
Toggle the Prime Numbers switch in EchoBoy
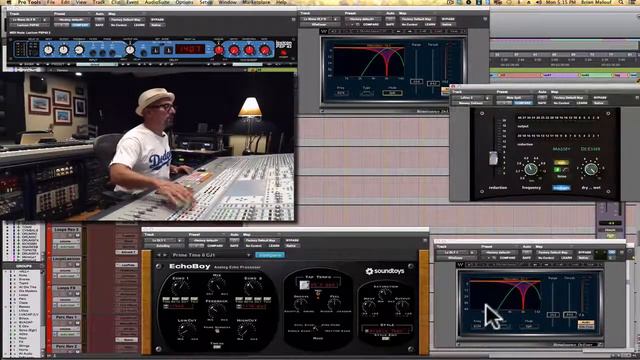(x=217, y=331)
